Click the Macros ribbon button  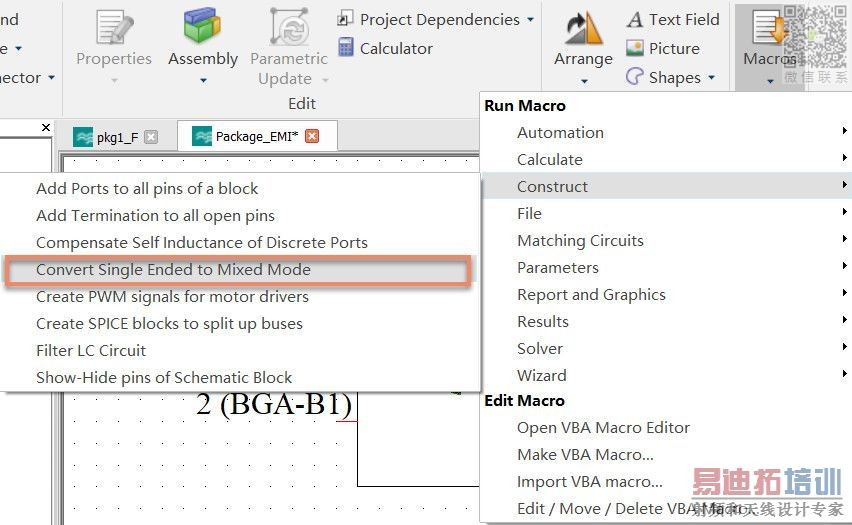click(768, 40)
